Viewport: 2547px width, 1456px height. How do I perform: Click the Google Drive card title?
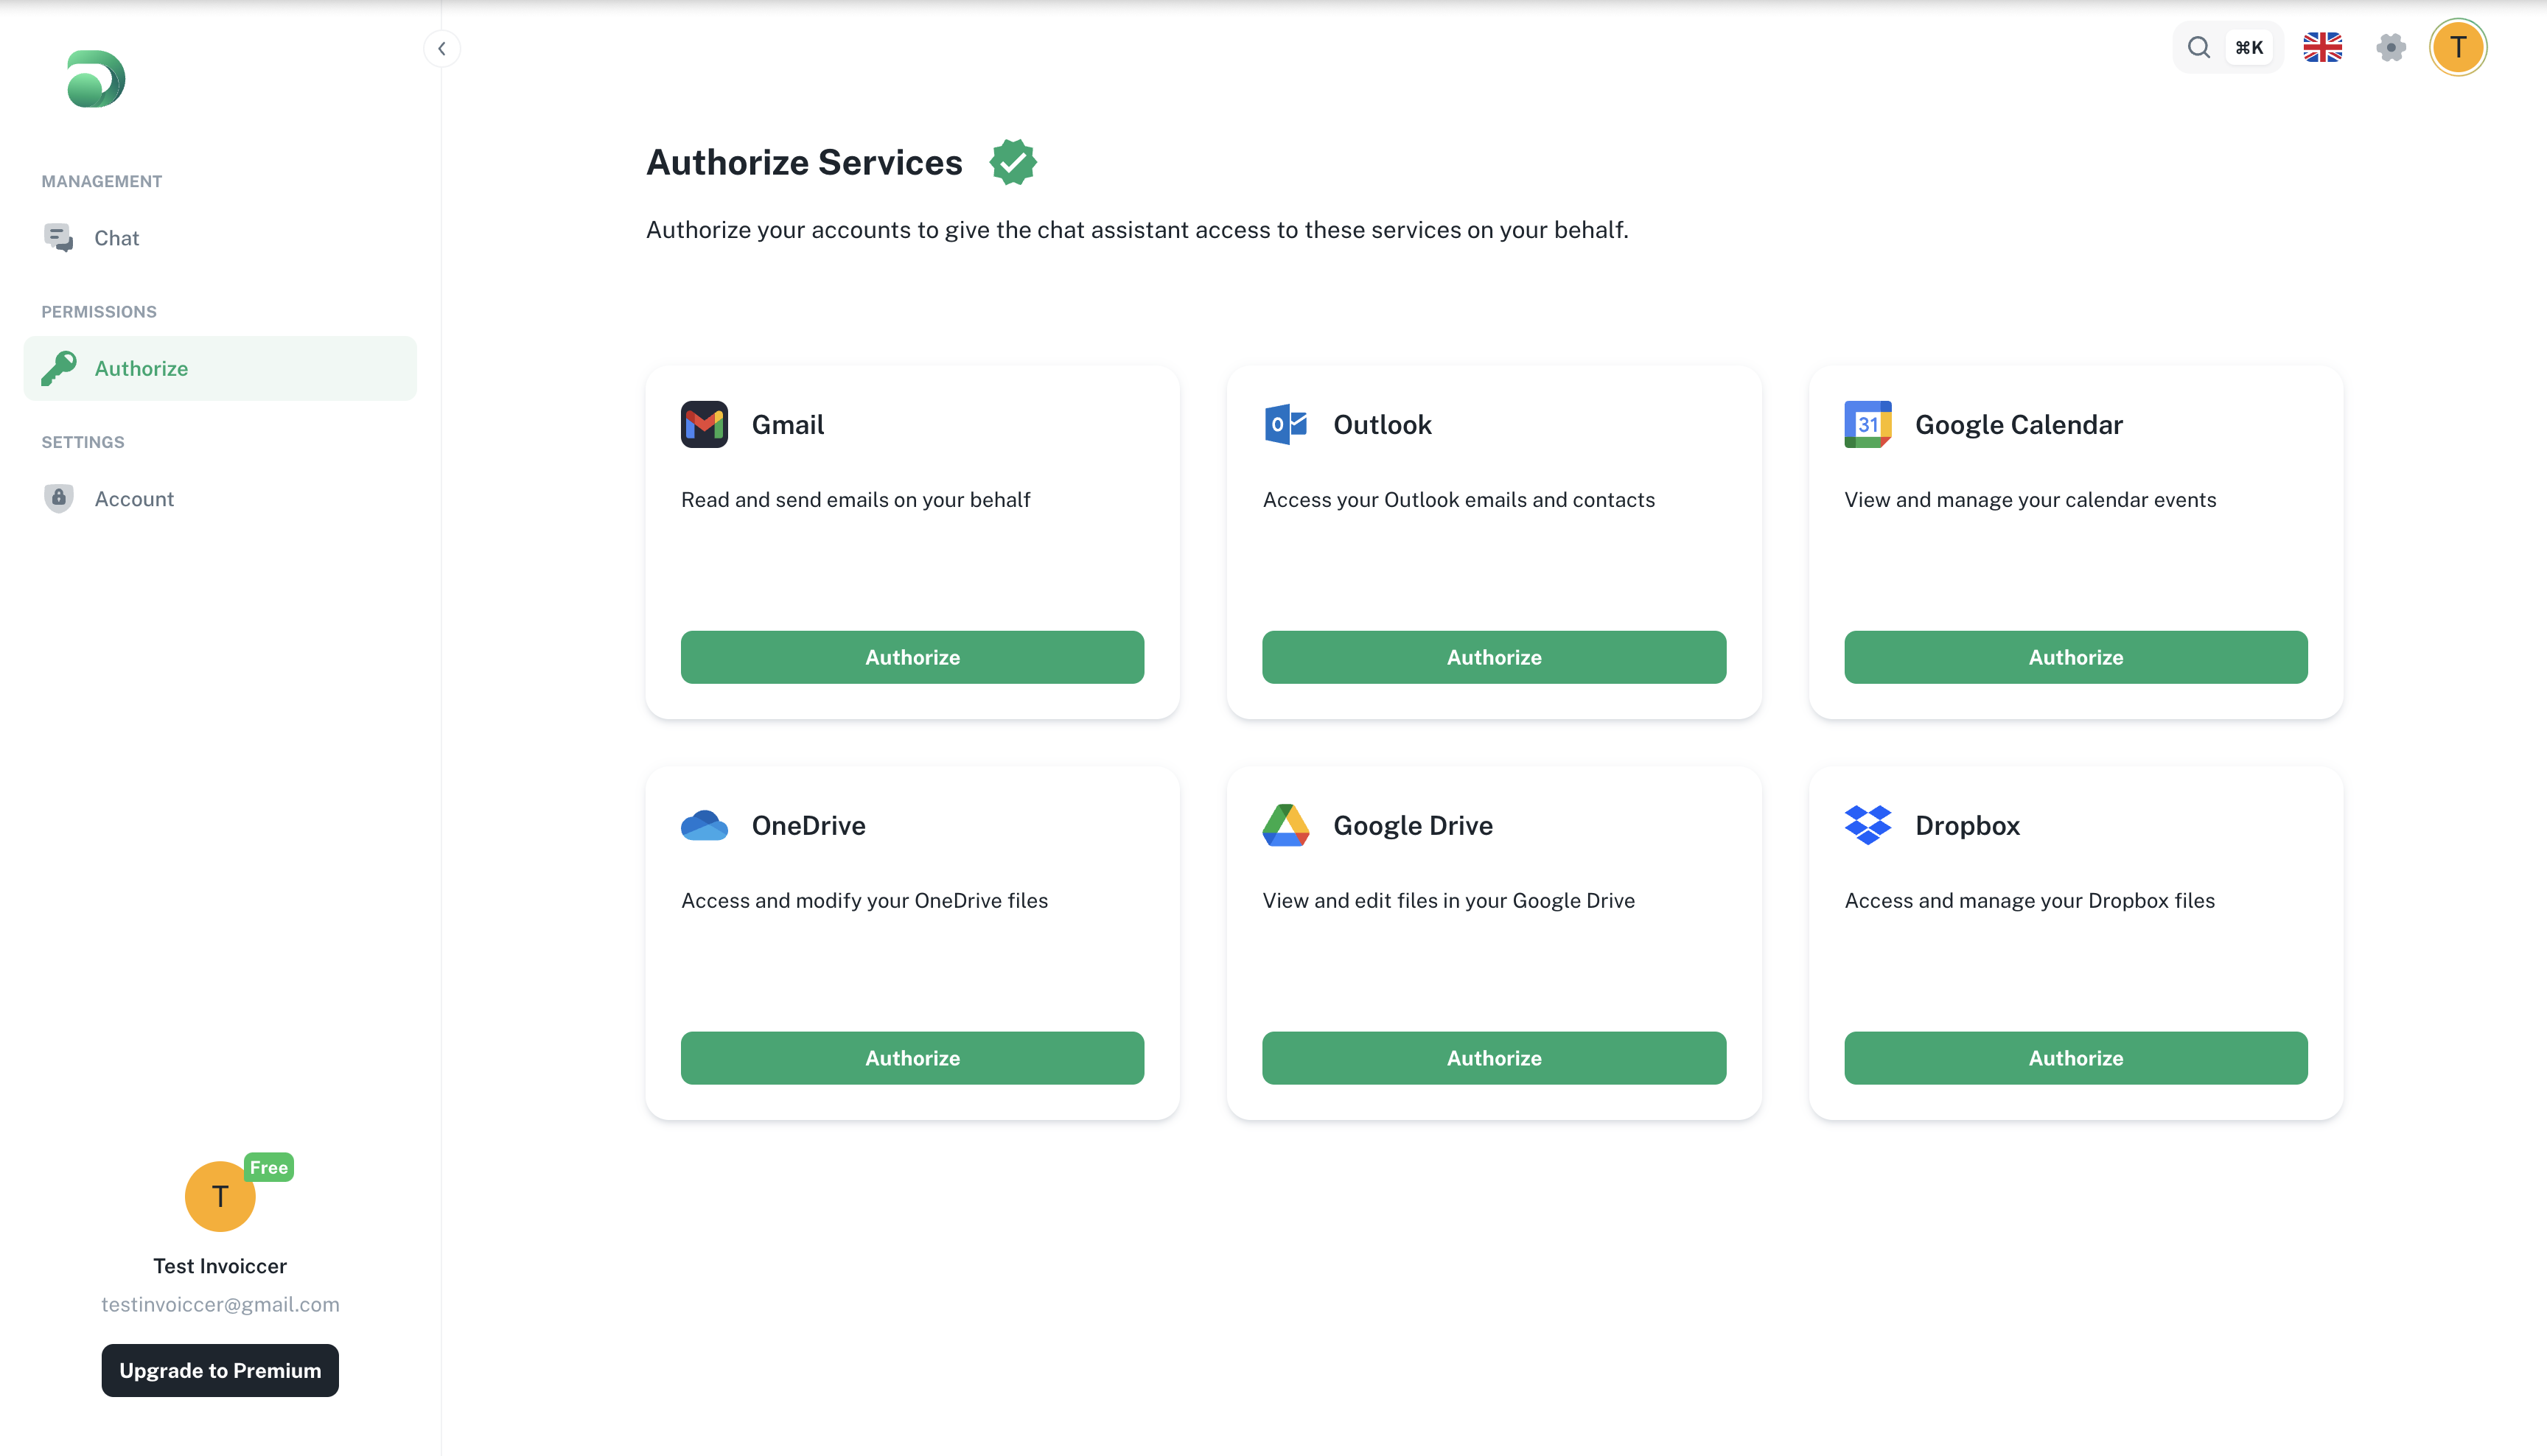[1413, 825]
